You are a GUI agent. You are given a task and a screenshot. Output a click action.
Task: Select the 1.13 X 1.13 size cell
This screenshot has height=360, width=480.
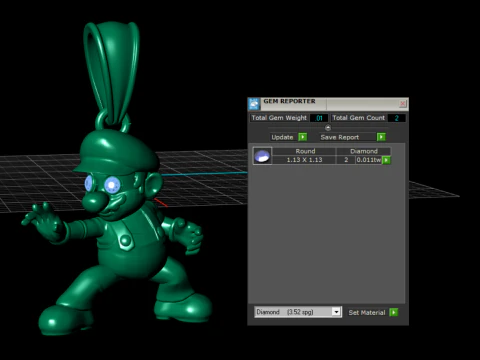click(x=304, y=160)
